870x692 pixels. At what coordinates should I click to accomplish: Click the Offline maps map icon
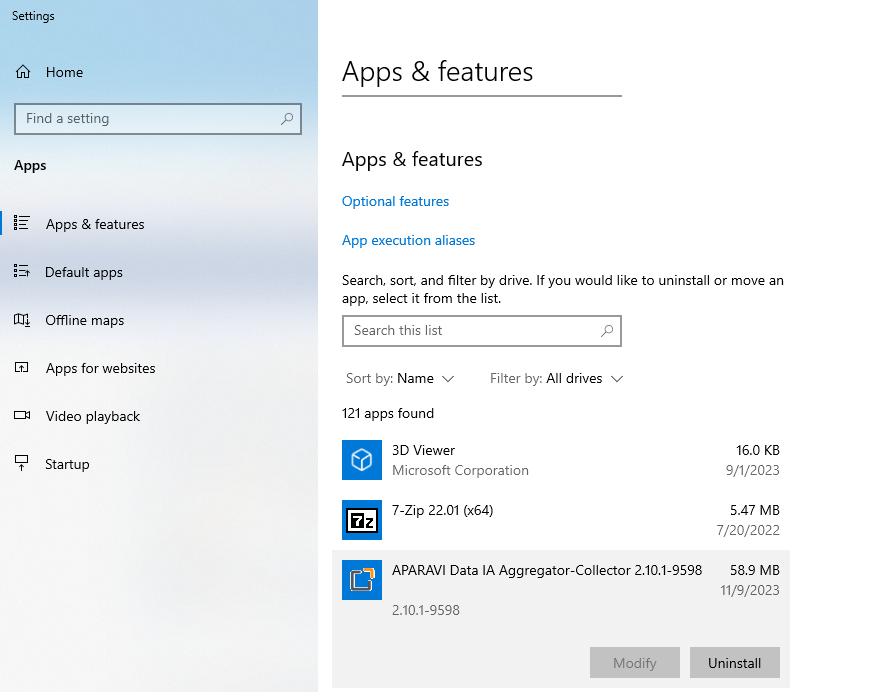pyautogui.click(x=22, y=320)
